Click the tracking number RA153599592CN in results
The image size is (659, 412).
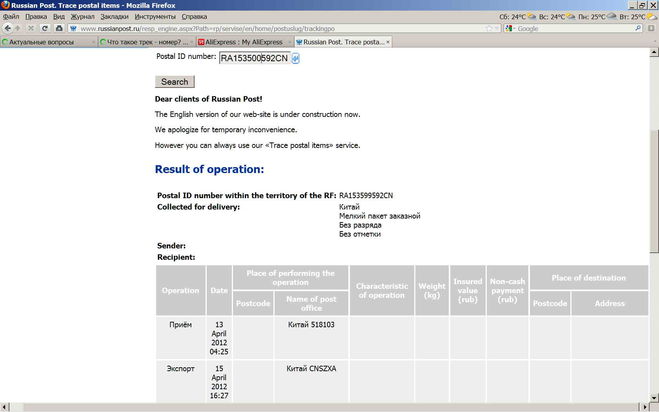[x=366, y=195]
